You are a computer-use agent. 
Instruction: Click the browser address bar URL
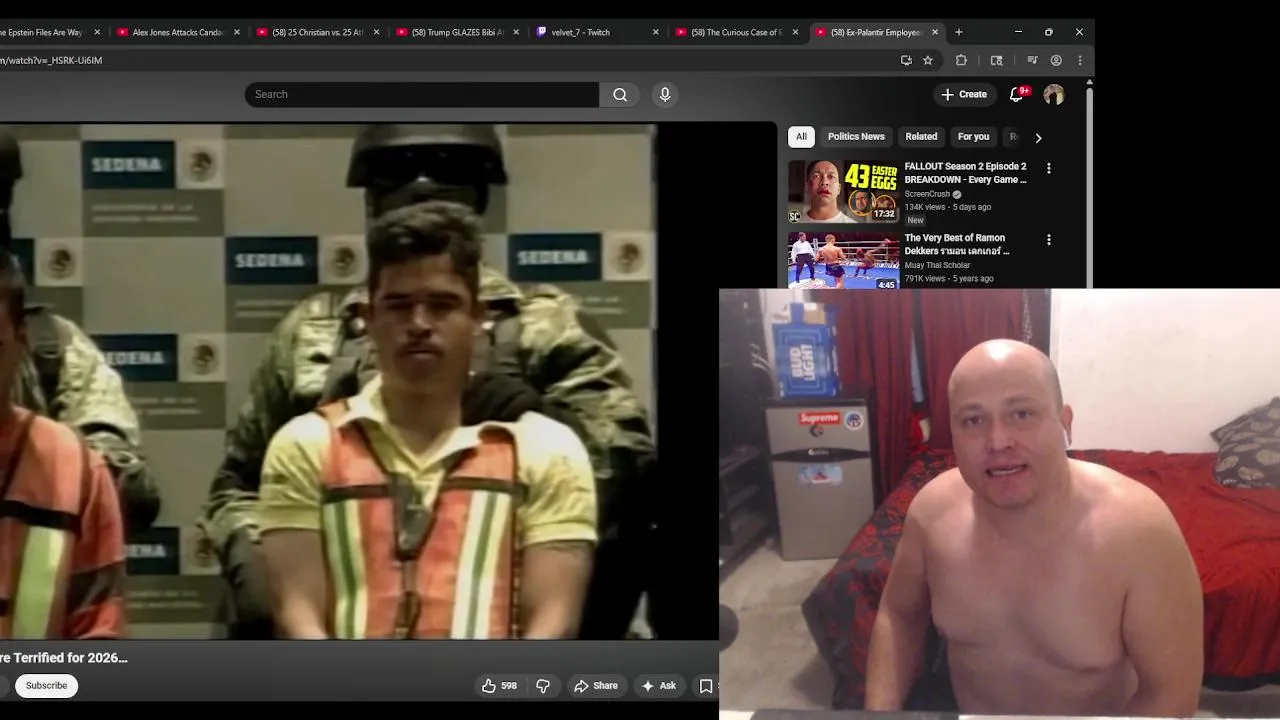pos(50,60)
